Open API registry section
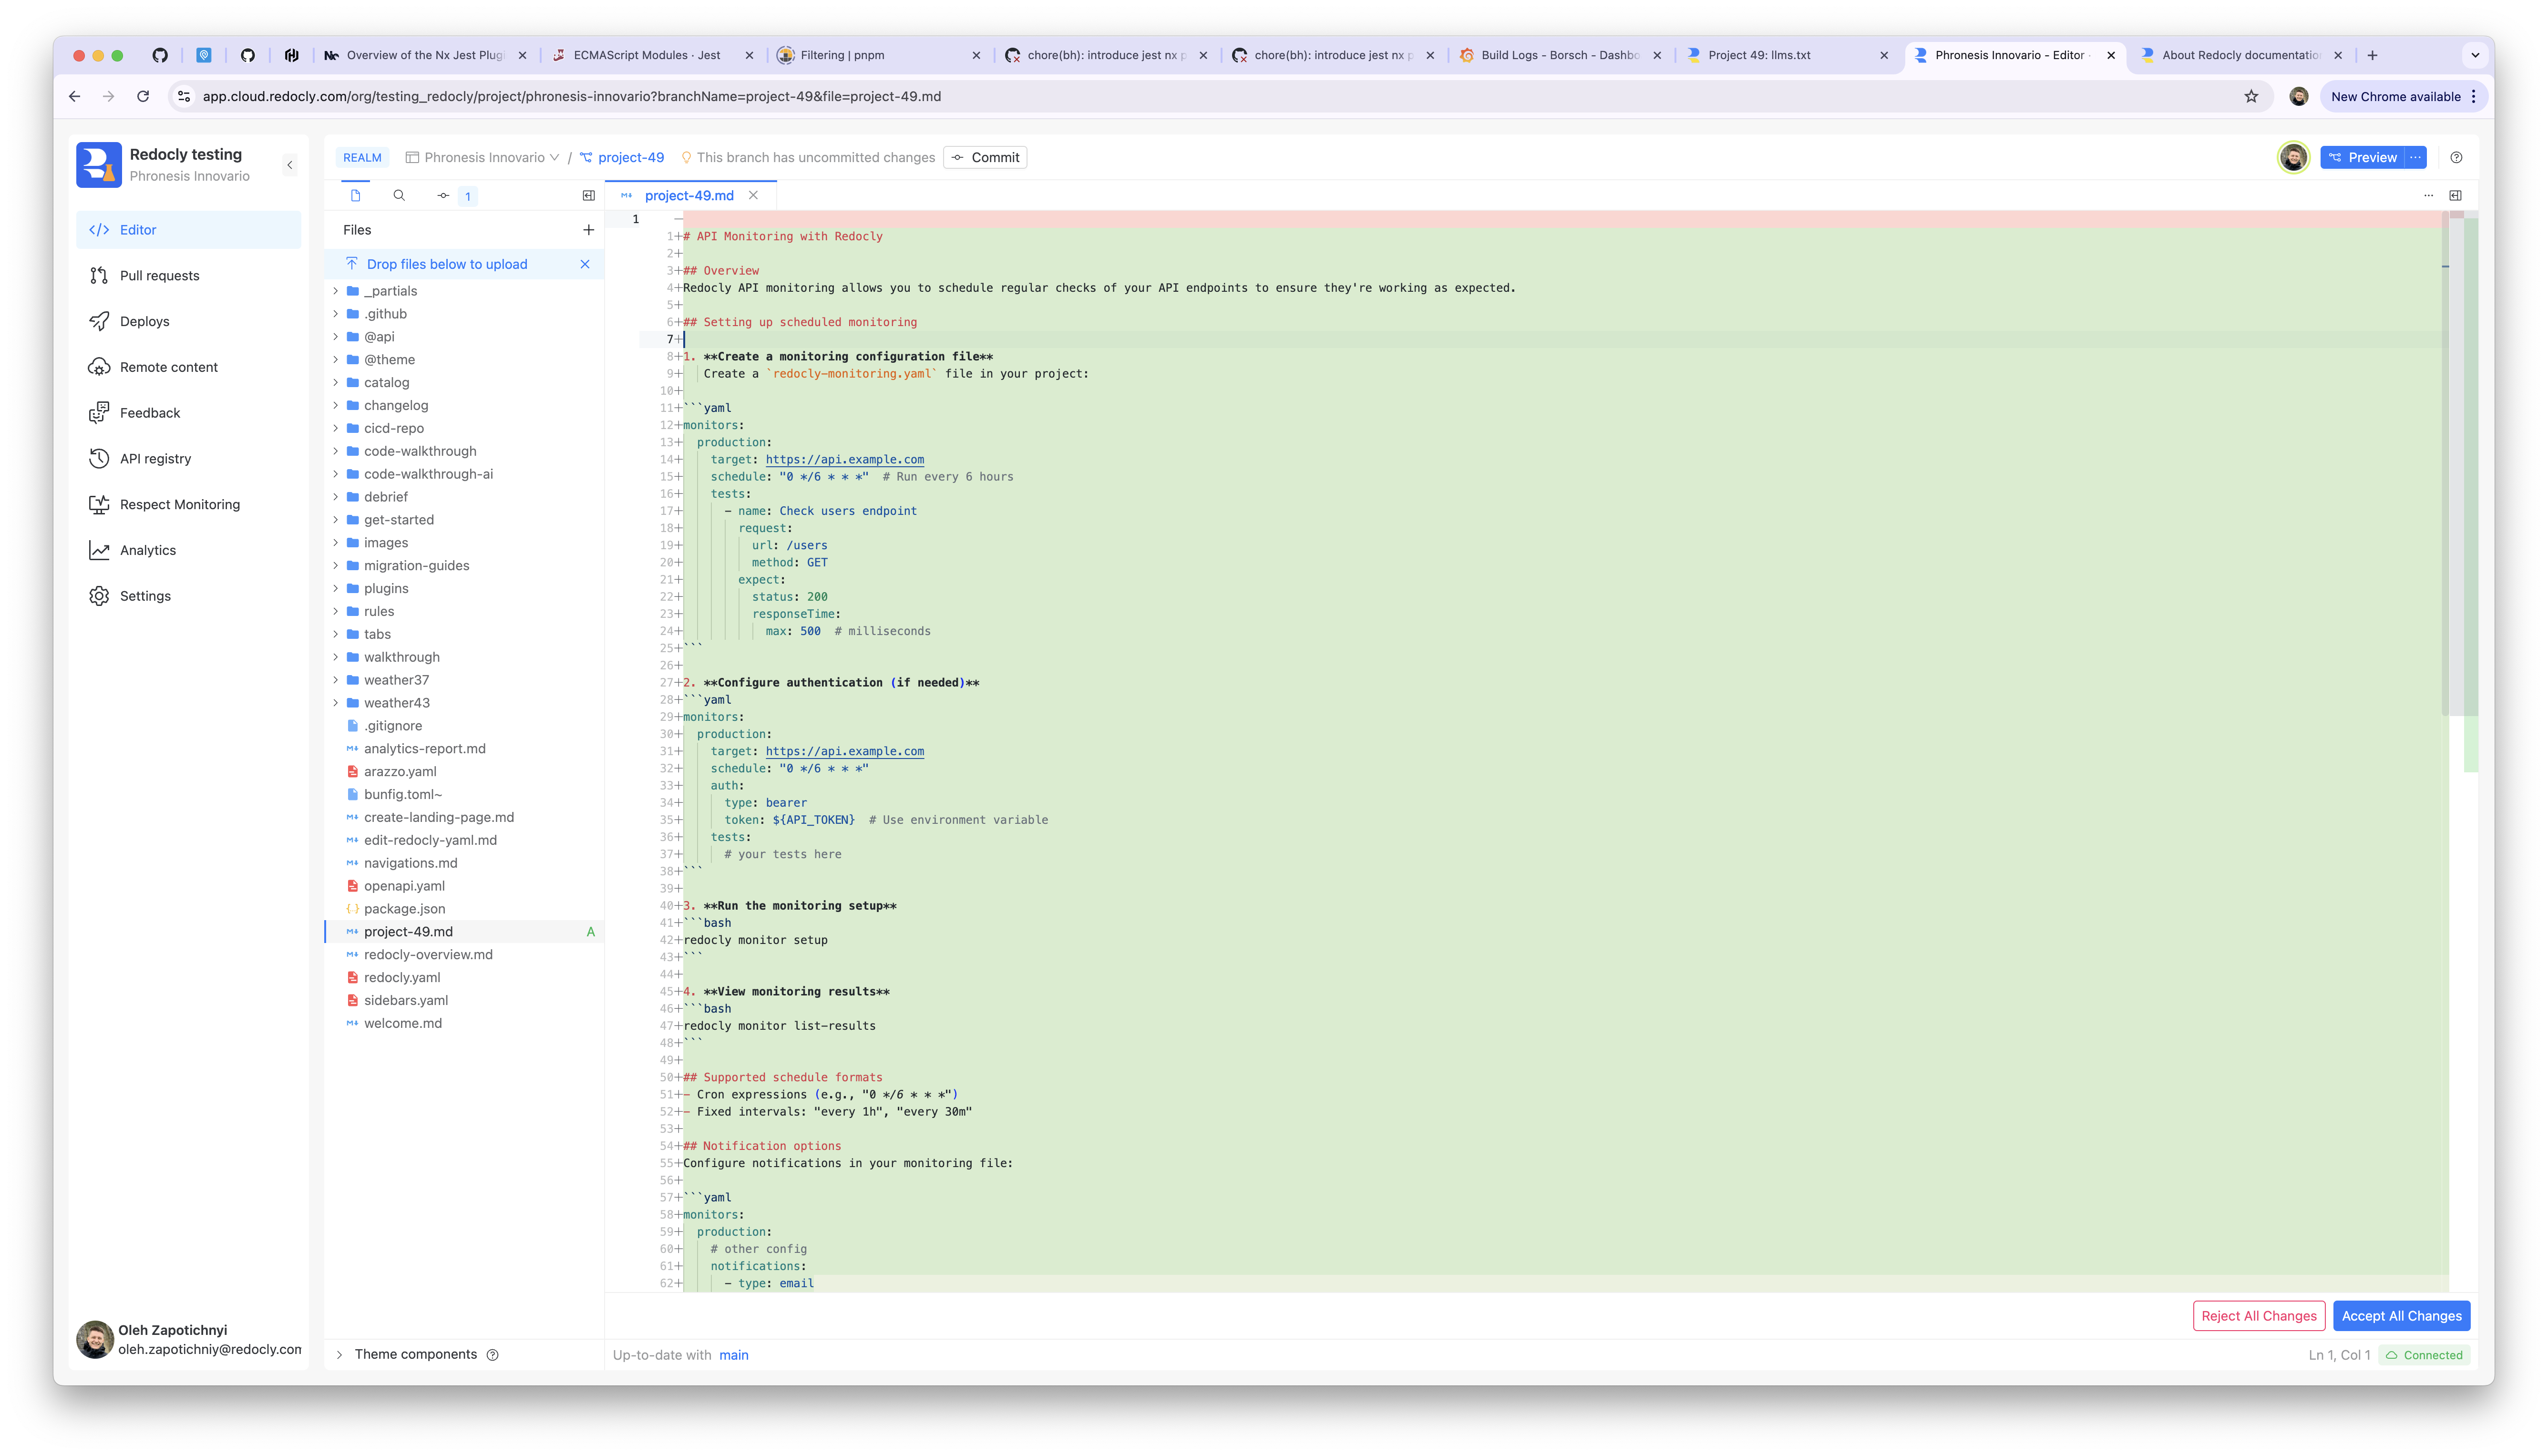The image size is (2548, 1456). 188,459
